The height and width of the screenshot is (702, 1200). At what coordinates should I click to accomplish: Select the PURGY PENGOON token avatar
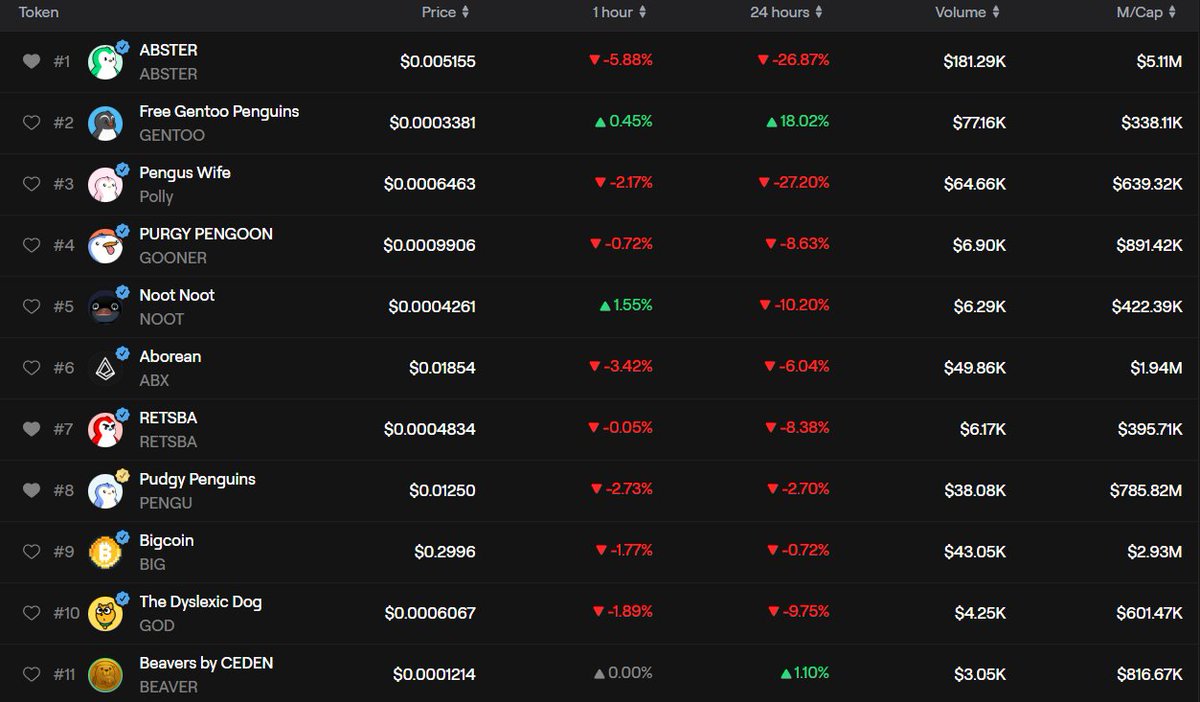105,245
